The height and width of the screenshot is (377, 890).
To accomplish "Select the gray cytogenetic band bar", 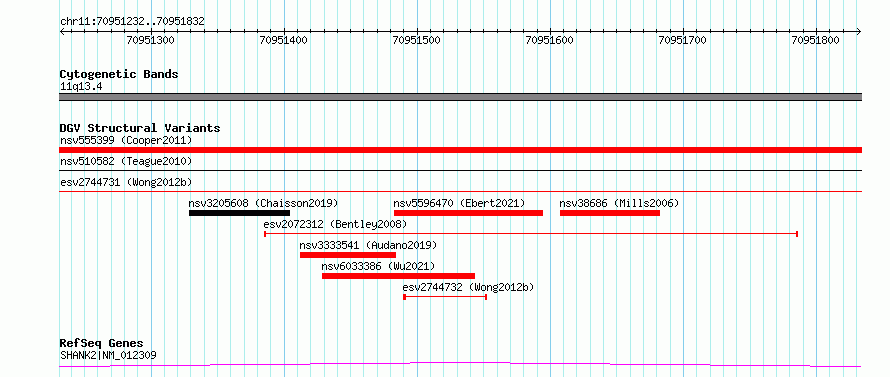I will click(460, 97).
